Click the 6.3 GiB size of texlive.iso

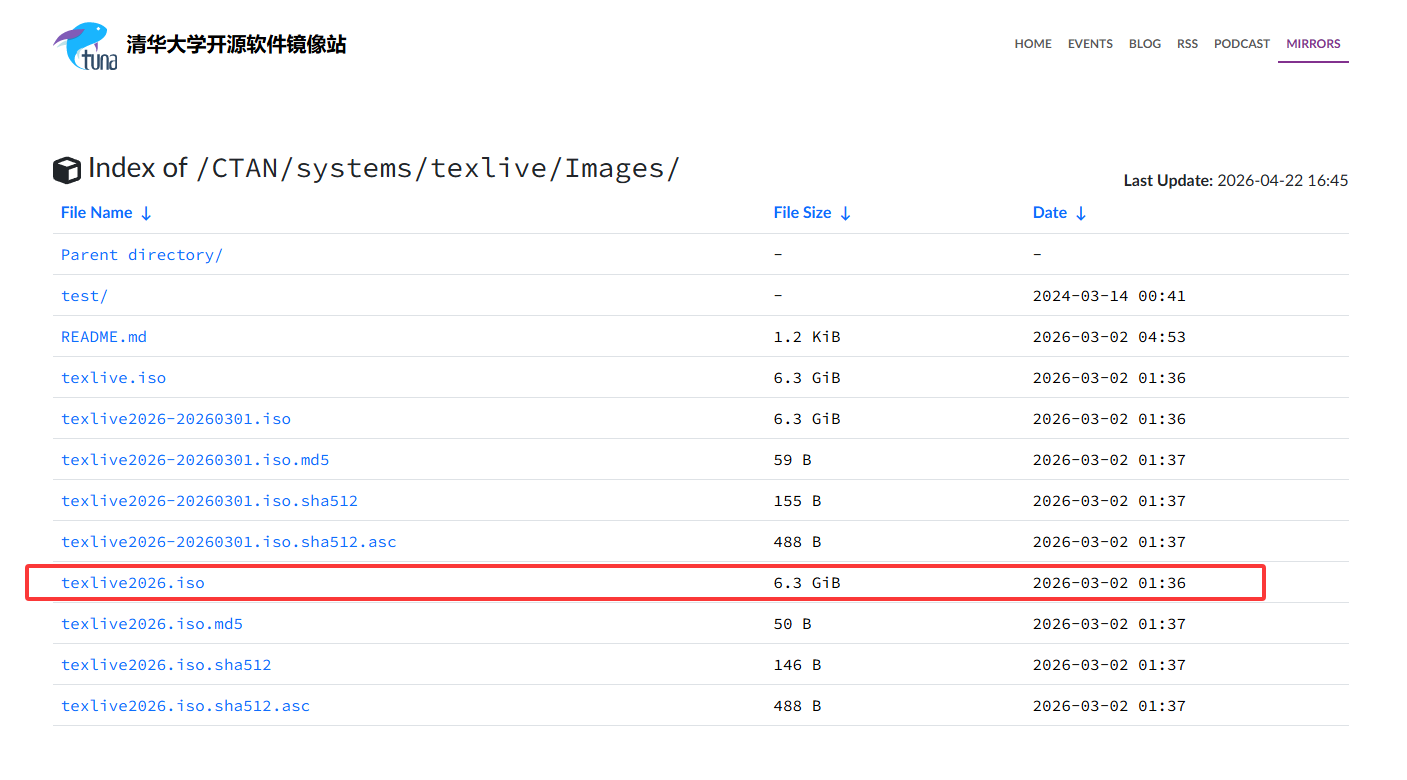coord(807,378)
